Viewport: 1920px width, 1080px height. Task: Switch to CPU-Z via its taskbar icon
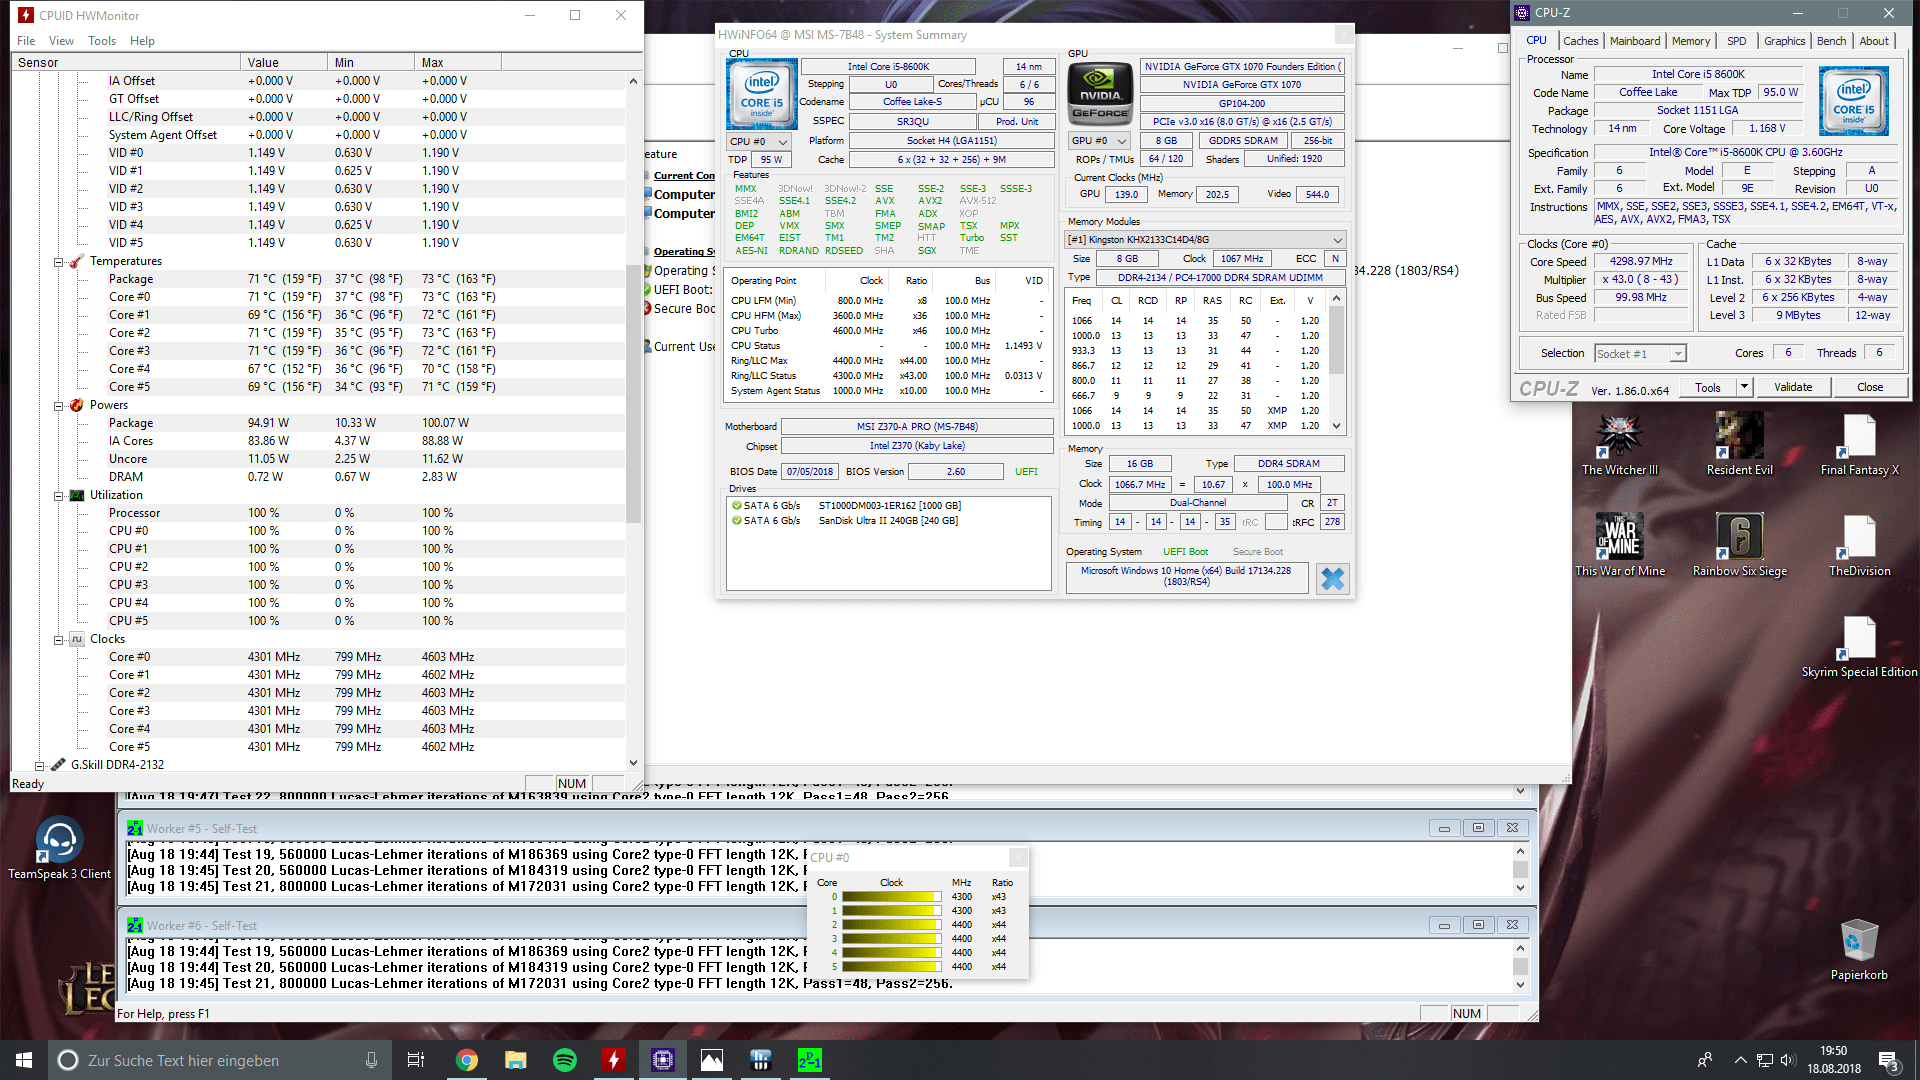(662, 1060)
